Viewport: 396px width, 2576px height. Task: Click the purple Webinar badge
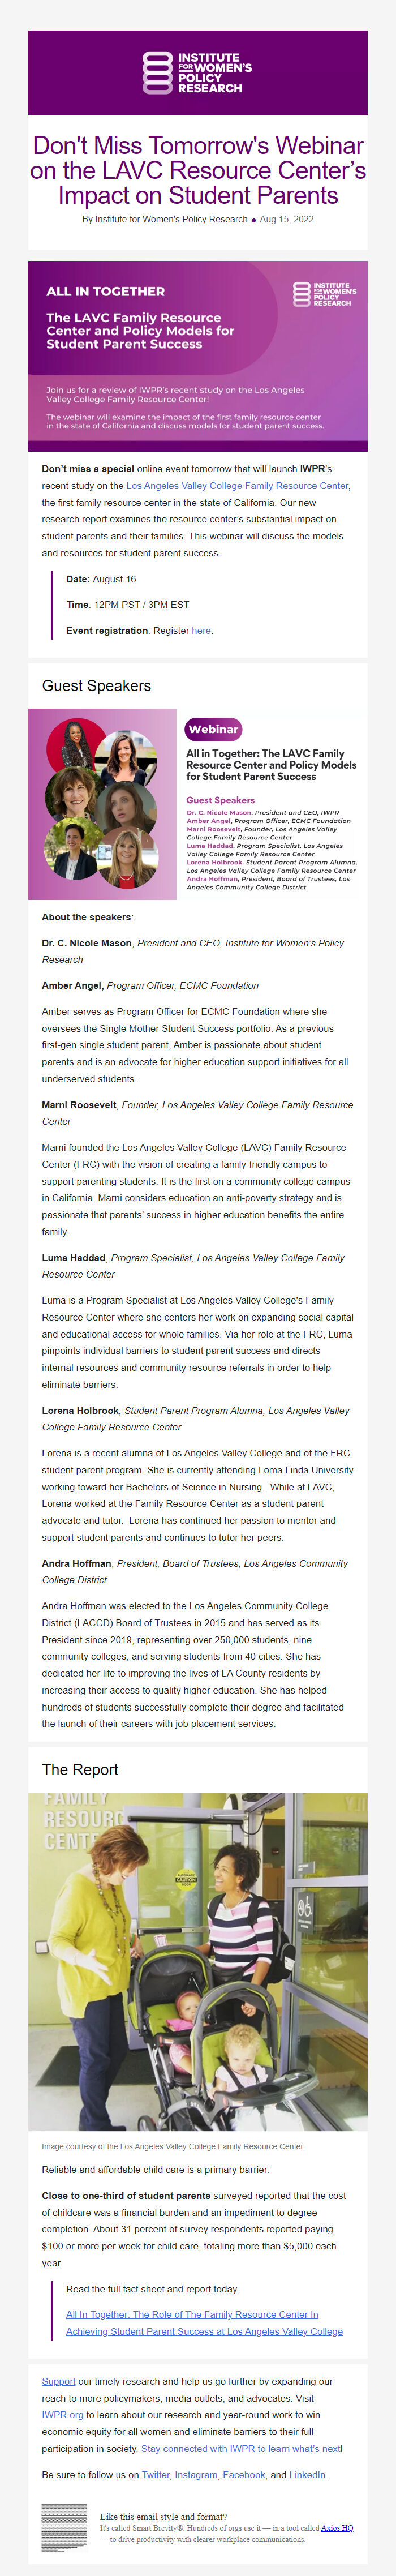click(213, 729)
